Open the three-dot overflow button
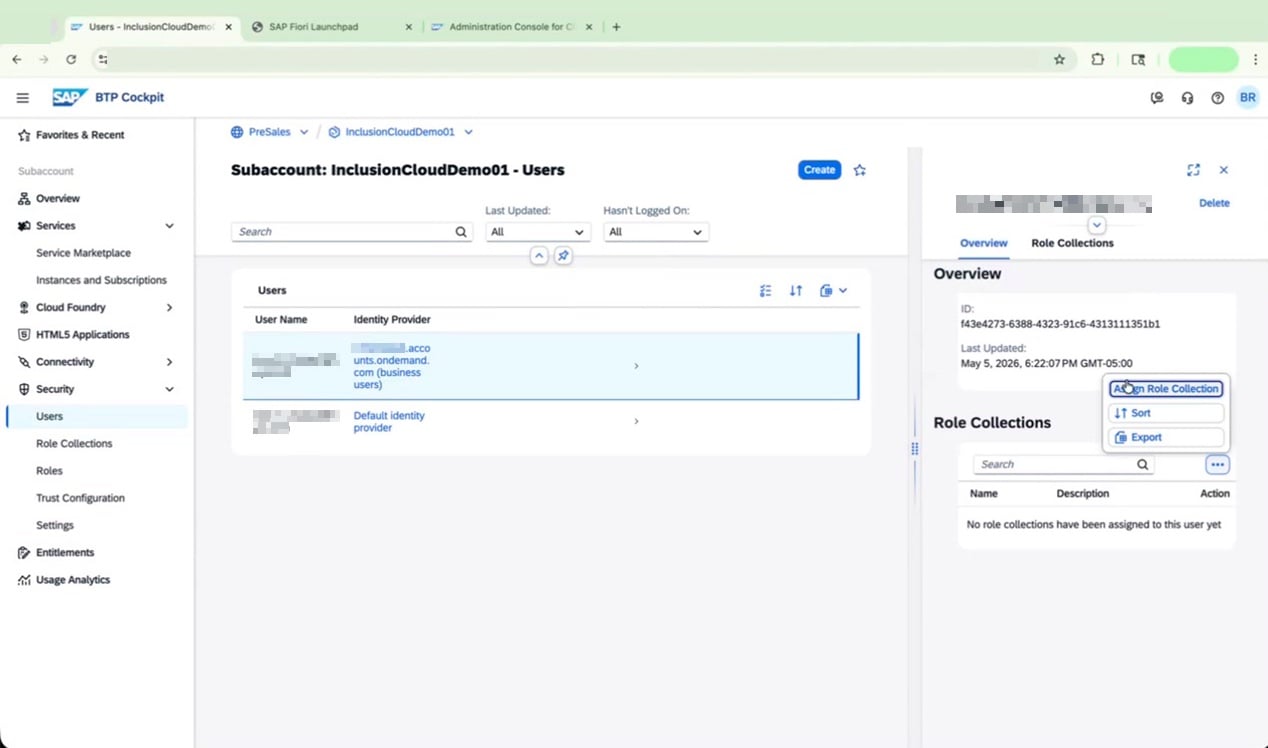 pos(1217,465)
